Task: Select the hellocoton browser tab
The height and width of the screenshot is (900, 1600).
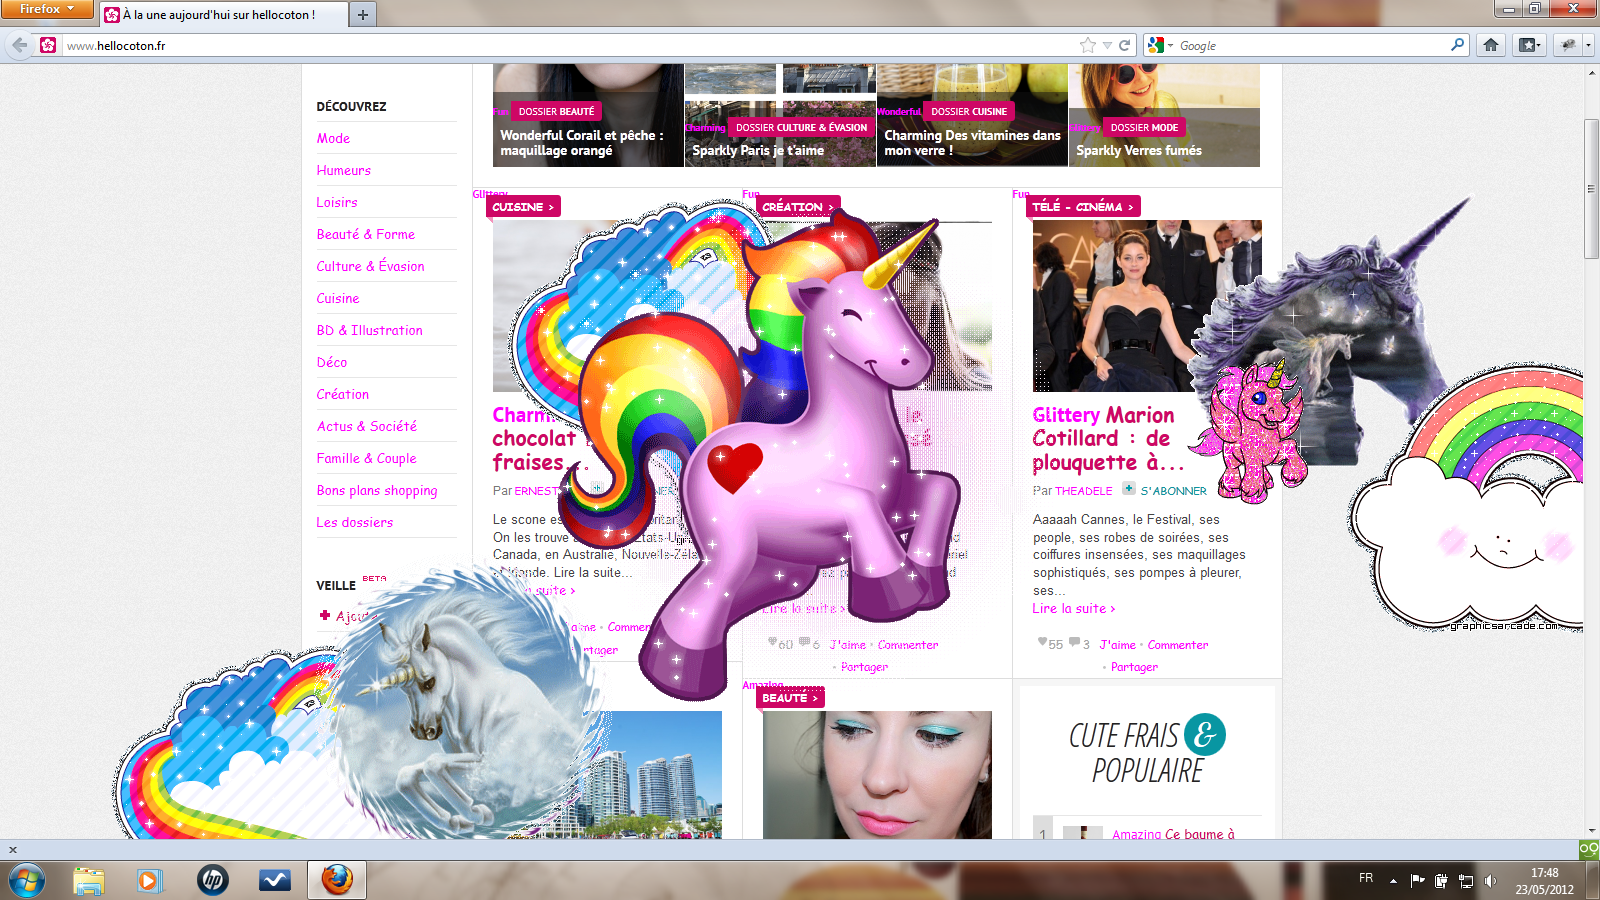Action: pos(224,14)
